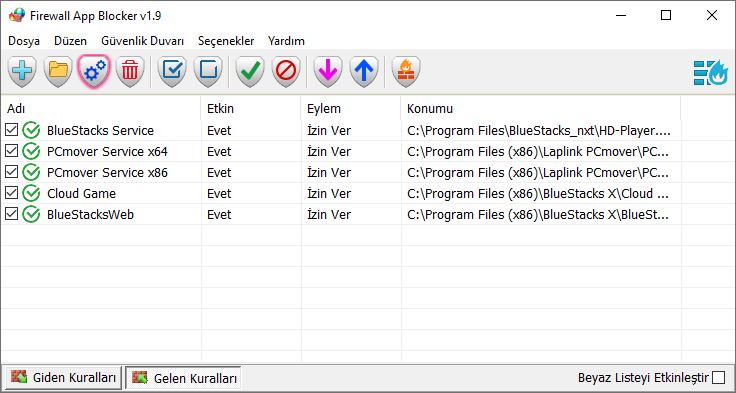Click the red prohibited Block icon

(x=286, y=71)
